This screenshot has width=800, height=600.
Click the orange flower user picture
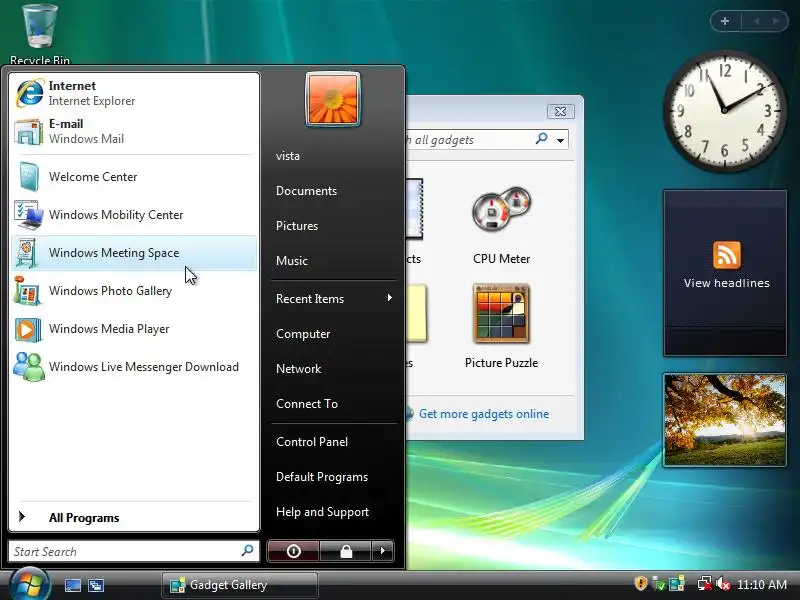tap(333, 99)
